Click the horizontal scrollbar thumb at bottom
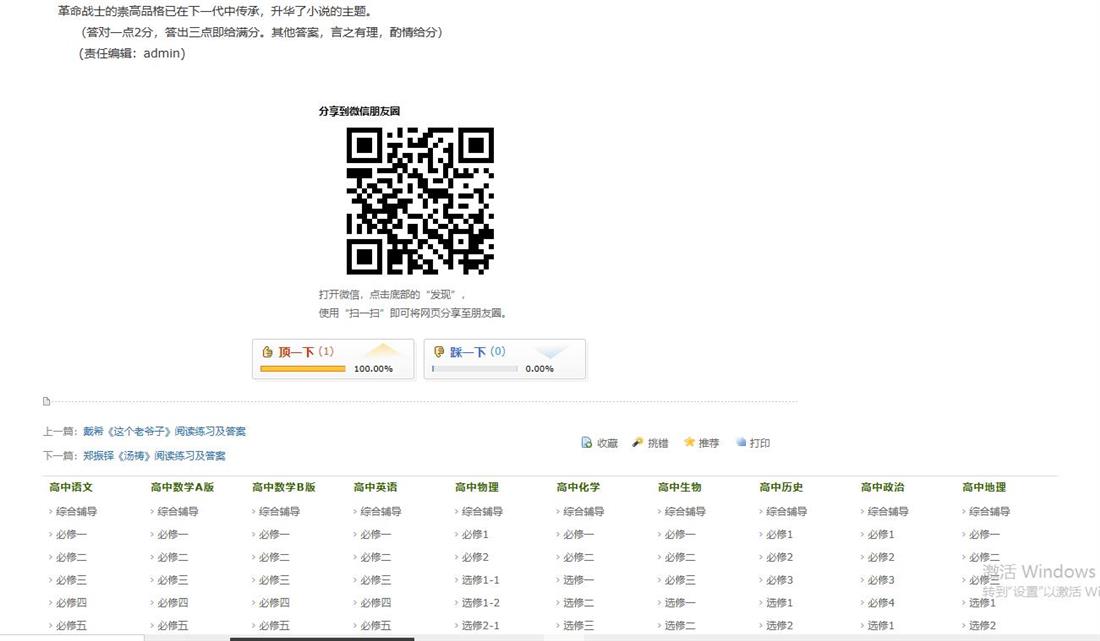Screen dimensions: 1100x641 (x=322, y=639)
